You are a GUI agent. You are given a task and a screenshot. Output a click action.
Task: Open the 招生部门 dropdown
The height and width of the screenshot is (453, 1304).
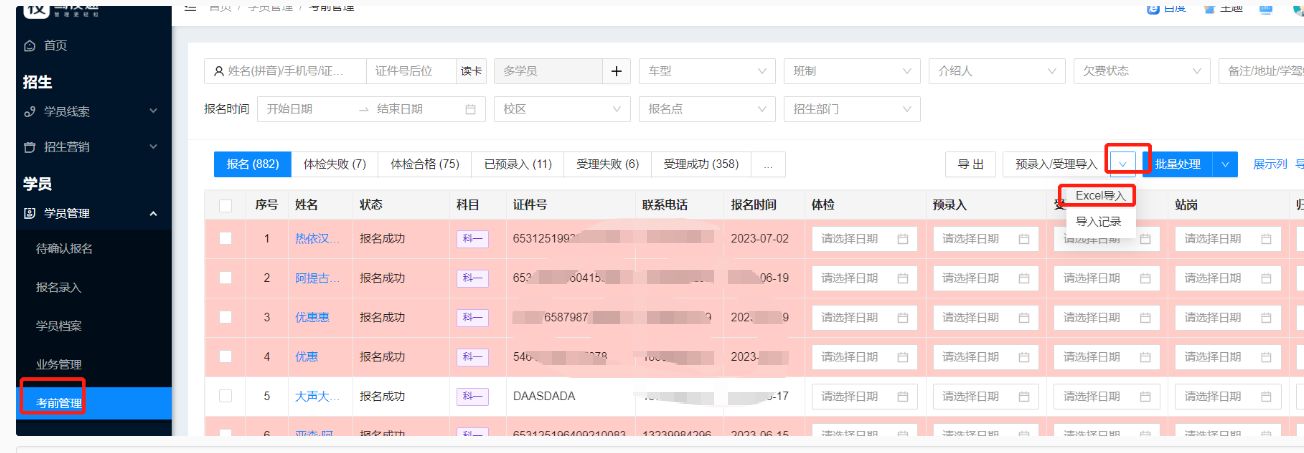pos(852,109)
